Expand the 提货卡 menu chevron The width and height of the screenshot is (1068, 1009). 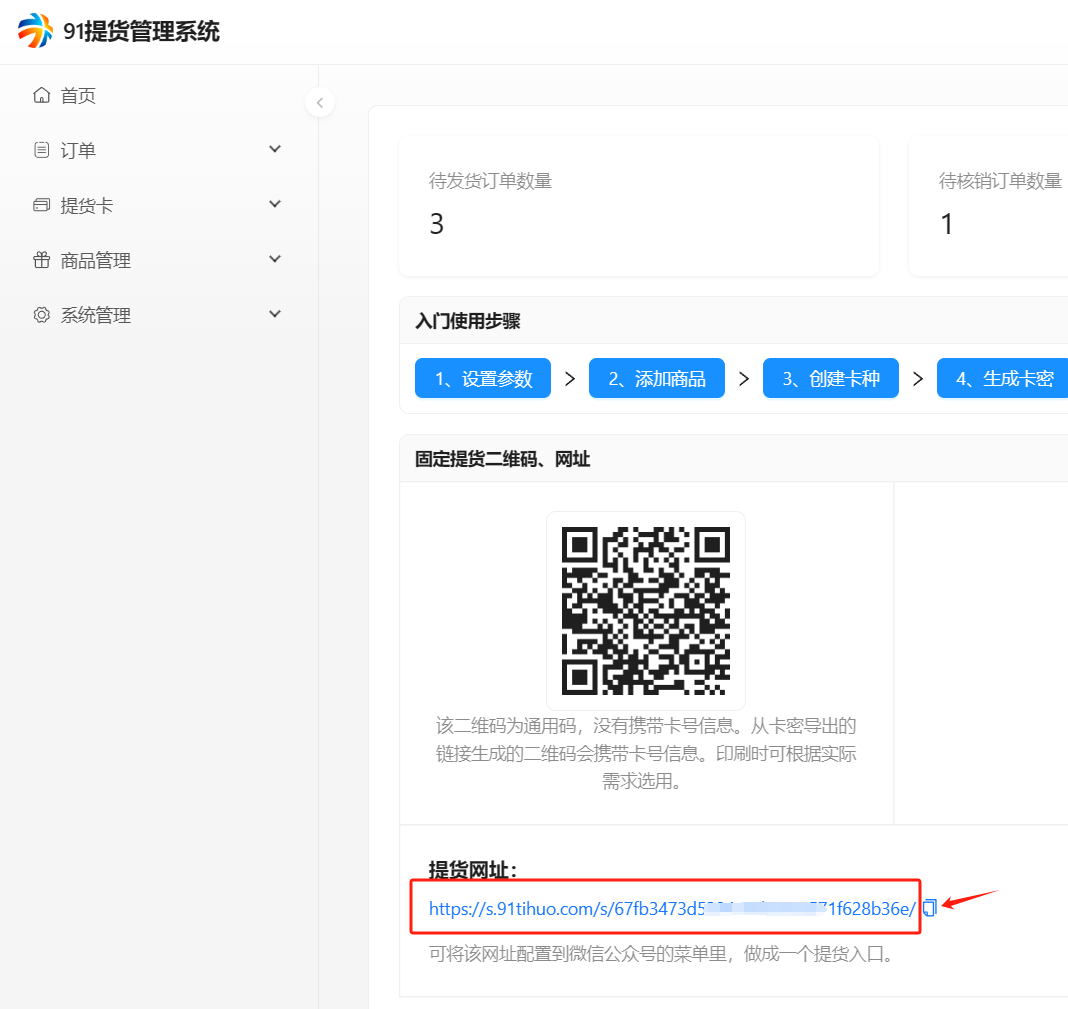[275, 204]
